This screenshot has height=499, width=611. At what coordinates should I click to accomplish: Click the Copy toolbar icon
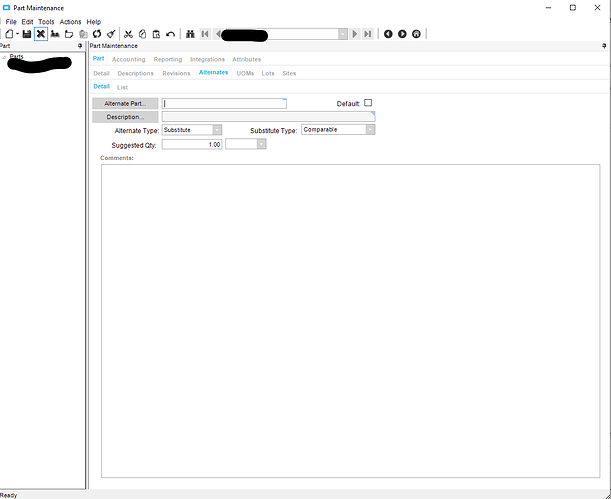coord(142,34)
